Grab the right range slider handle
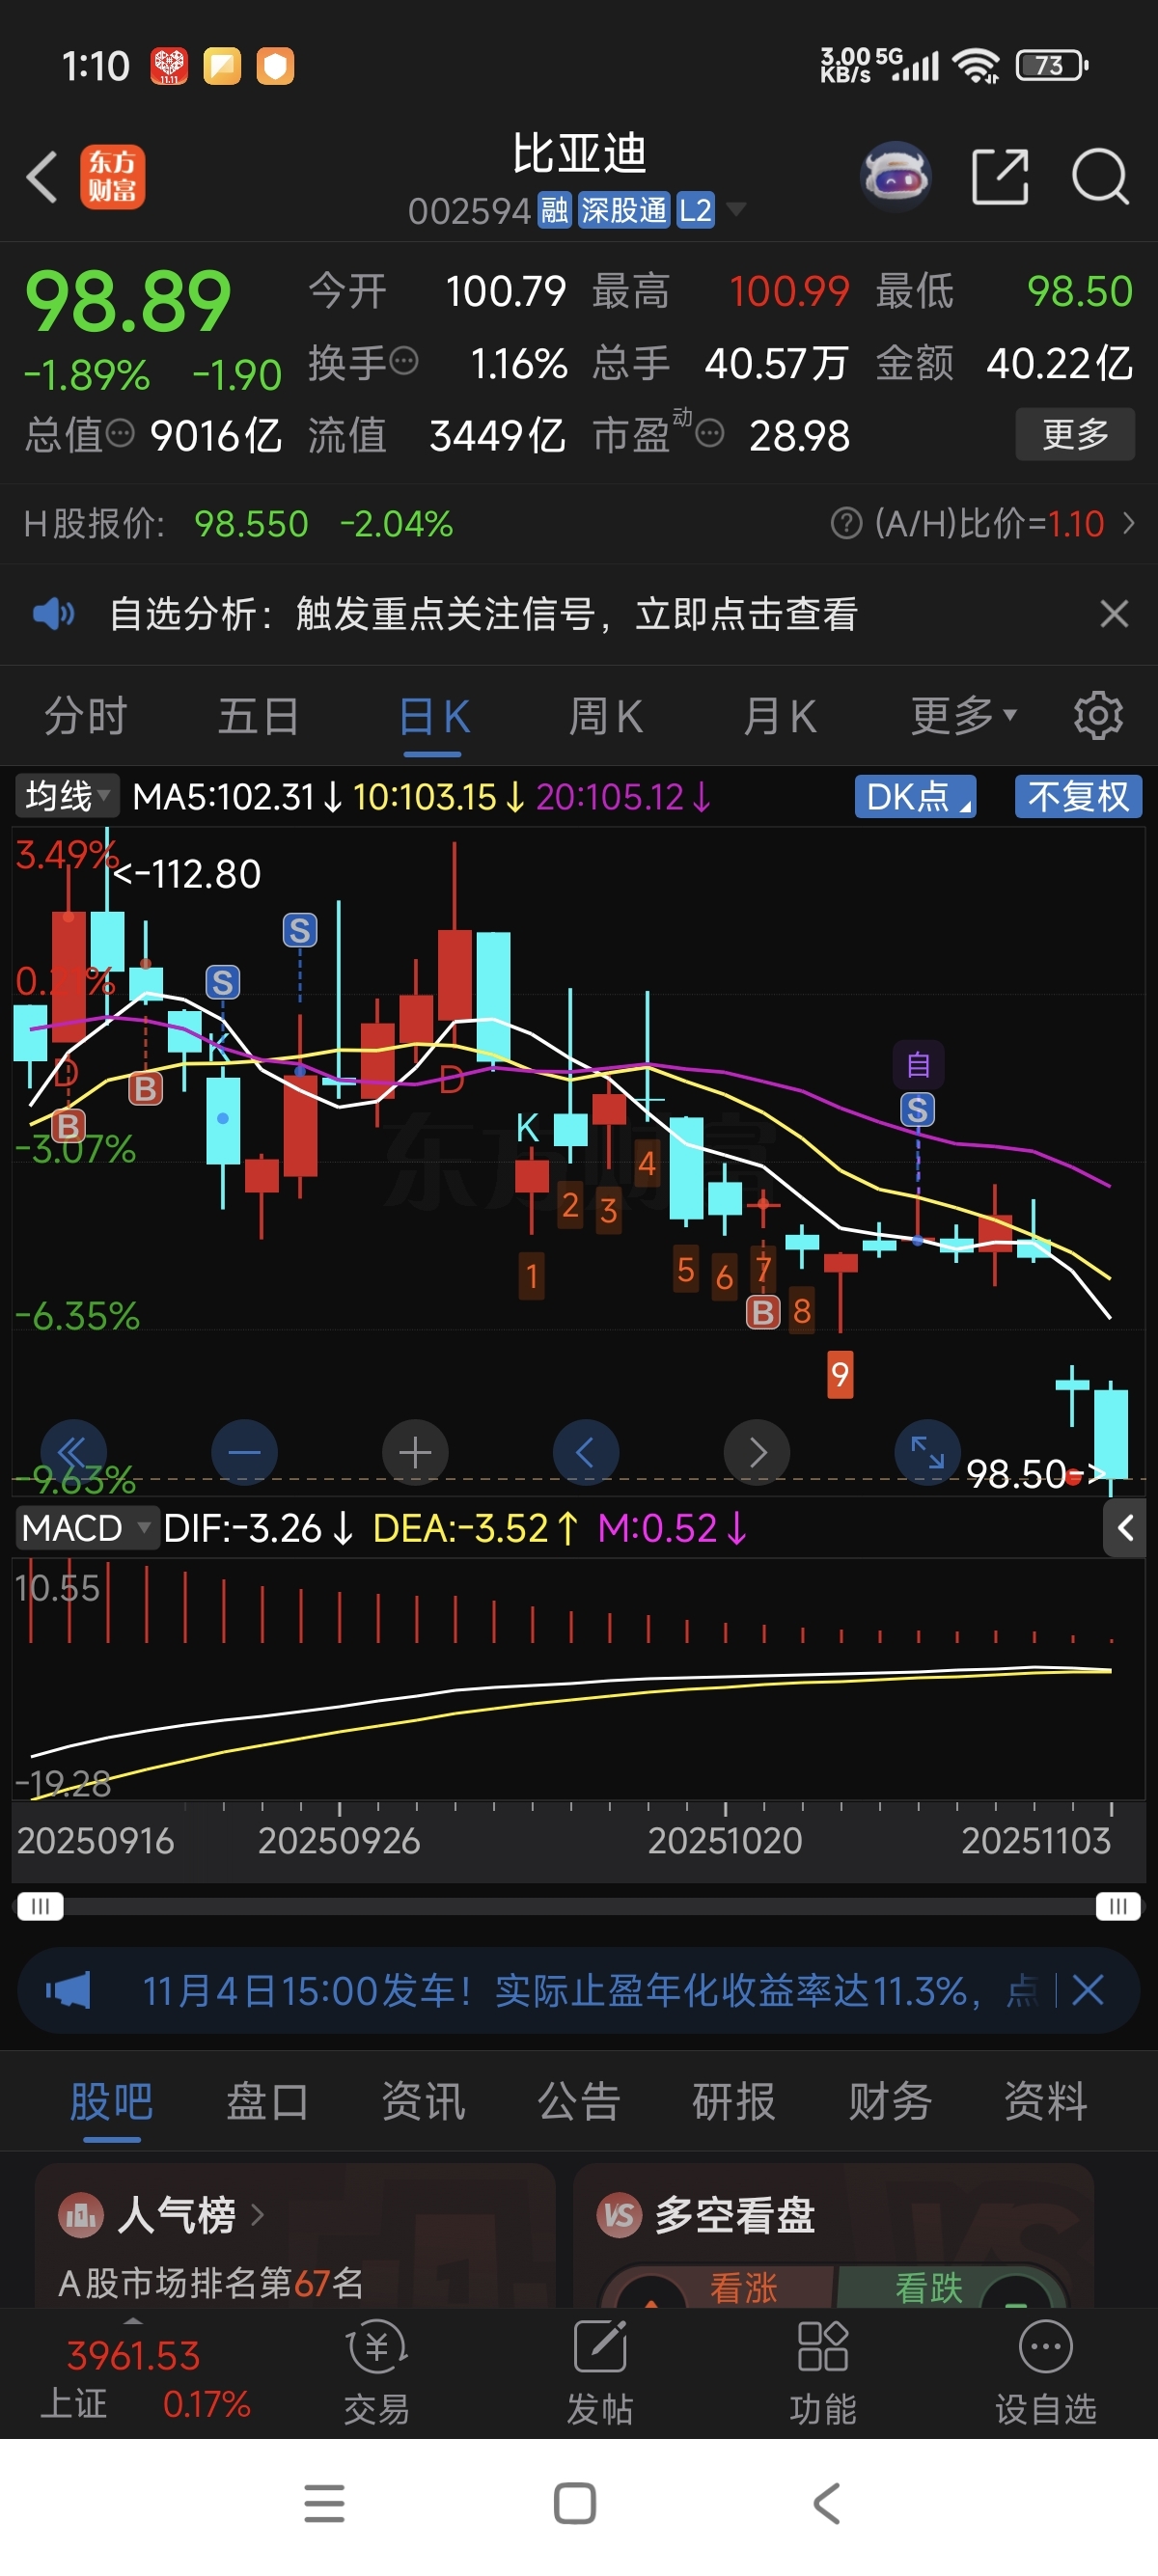The height and width of the screenshot is (2576, 1158). point(1118,1906)
